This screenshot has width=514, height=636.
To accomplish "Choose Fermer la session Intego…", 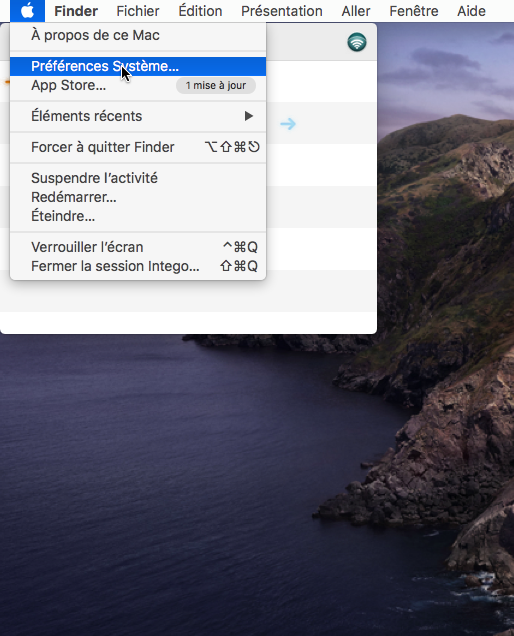I will point(138,266).
